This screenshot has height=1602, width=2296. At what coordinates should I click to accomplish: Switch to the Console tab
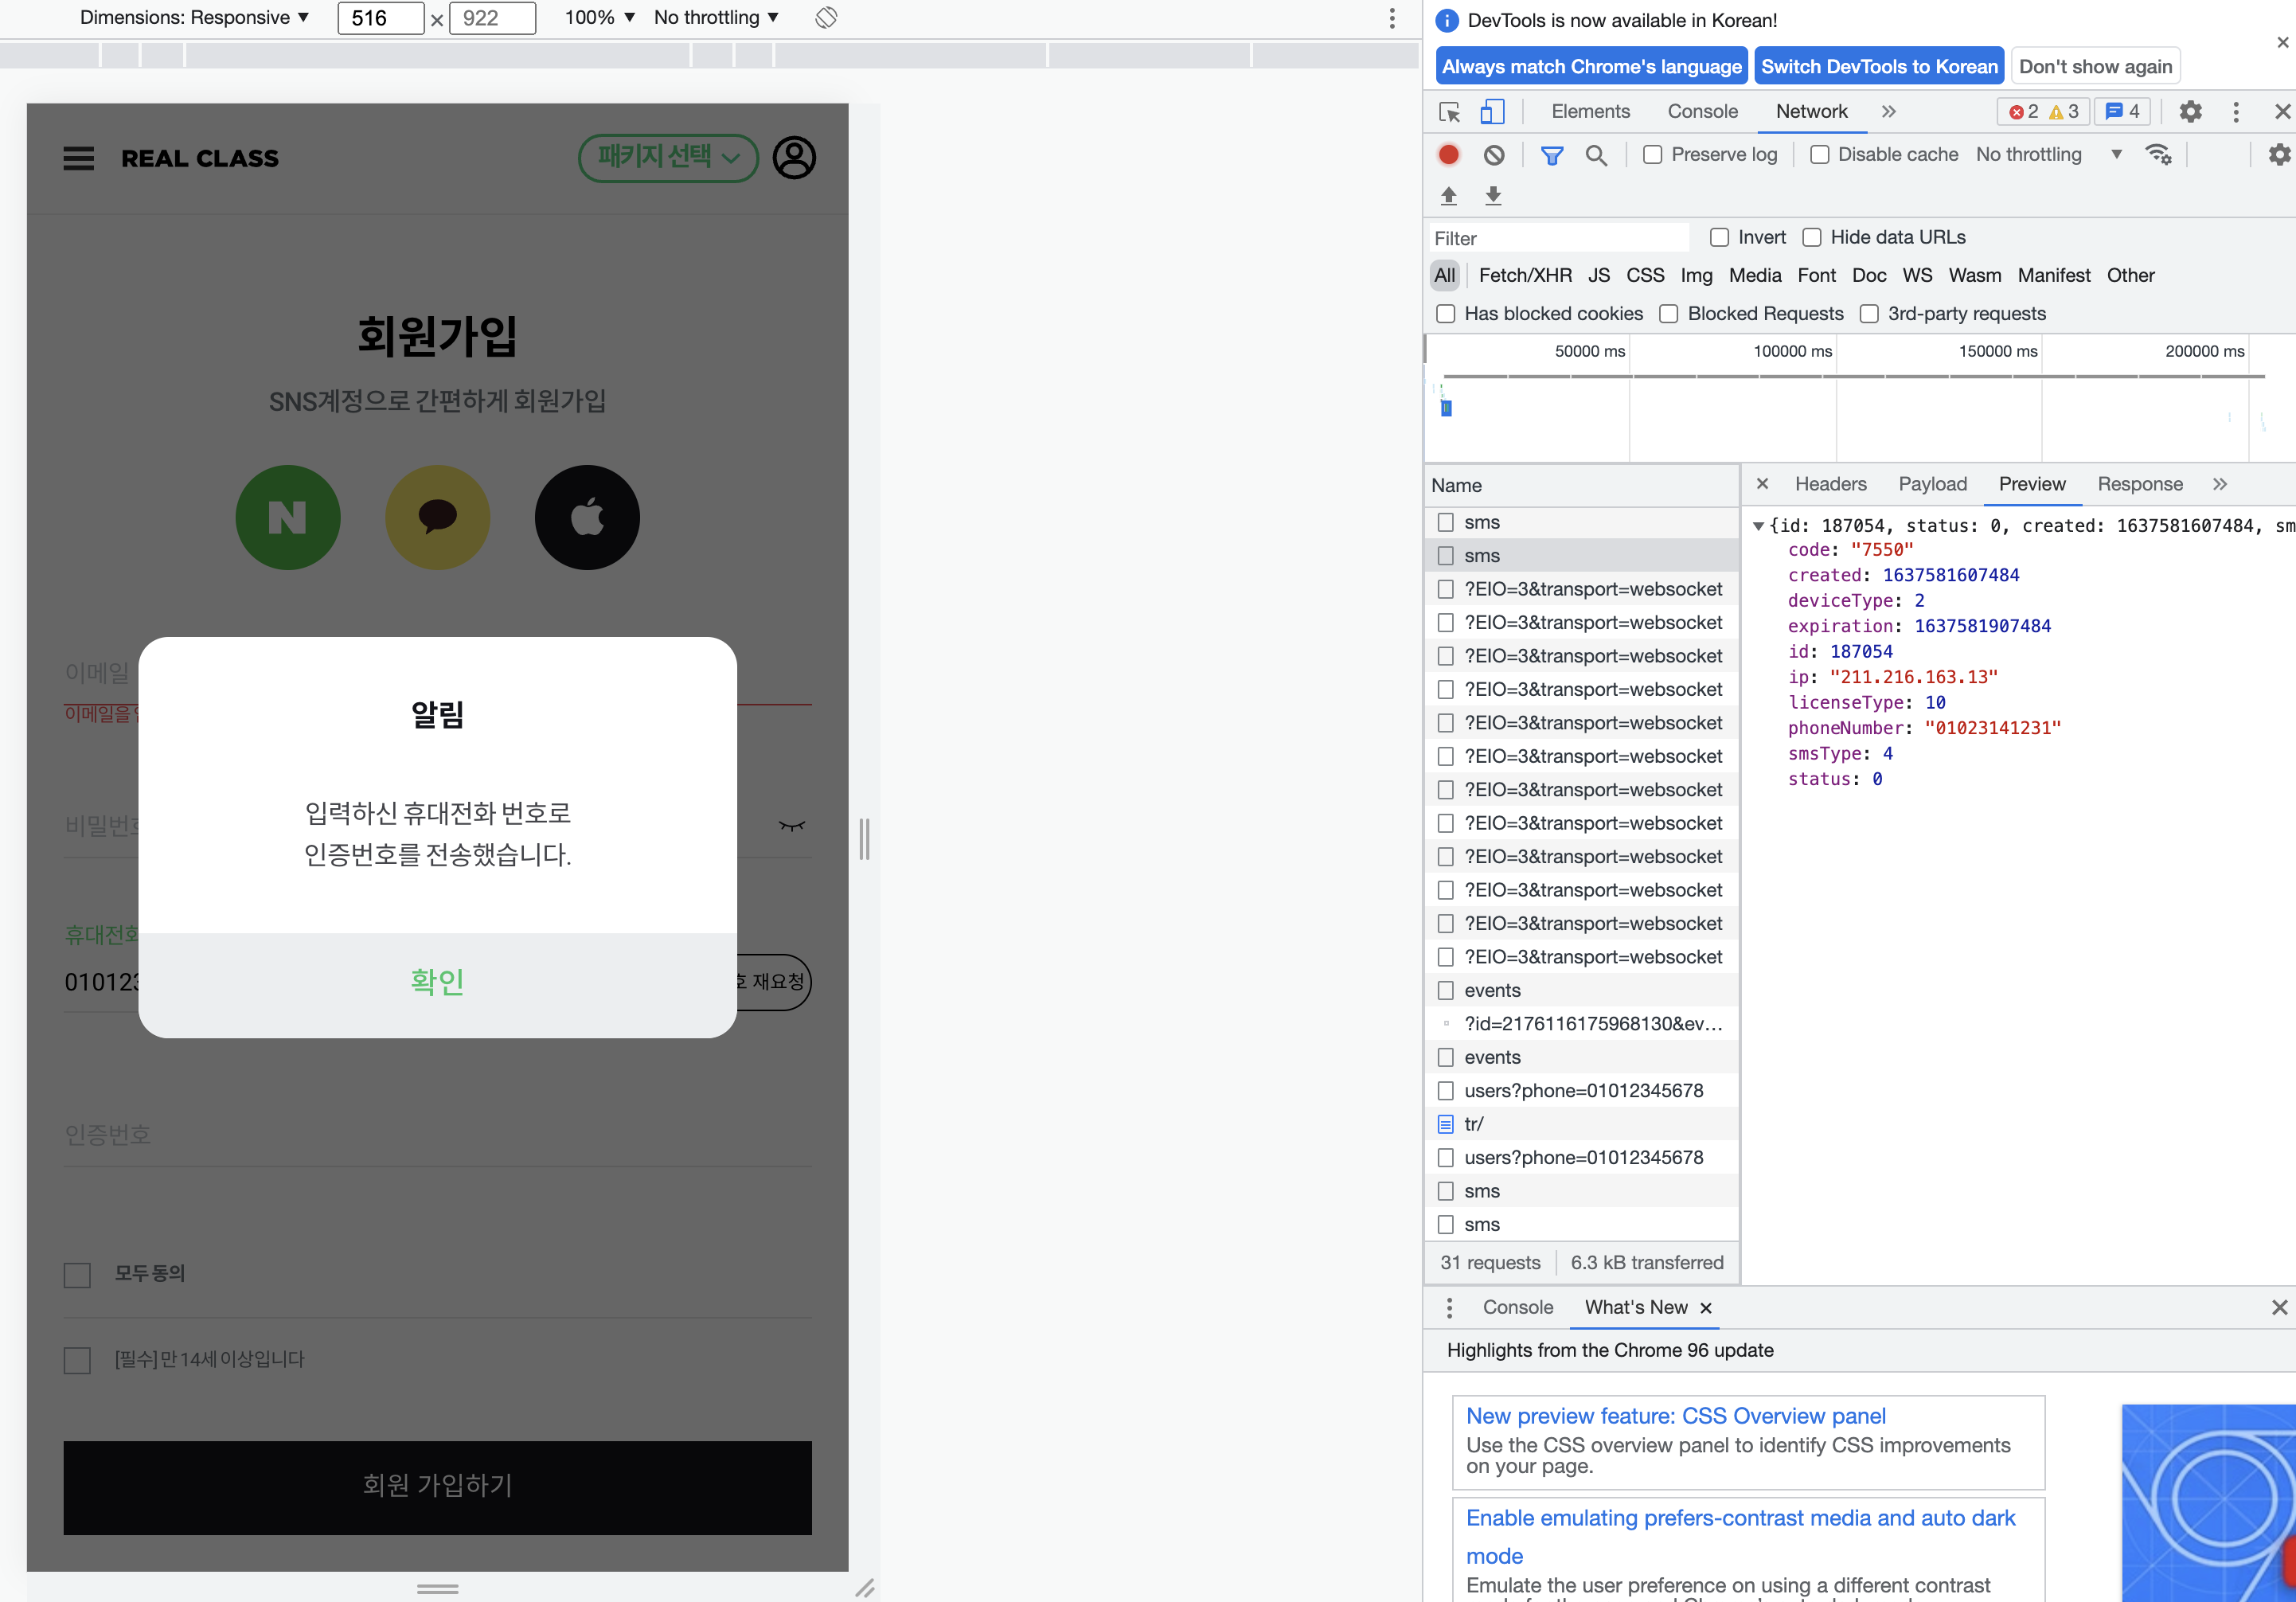coord(1702,112)
